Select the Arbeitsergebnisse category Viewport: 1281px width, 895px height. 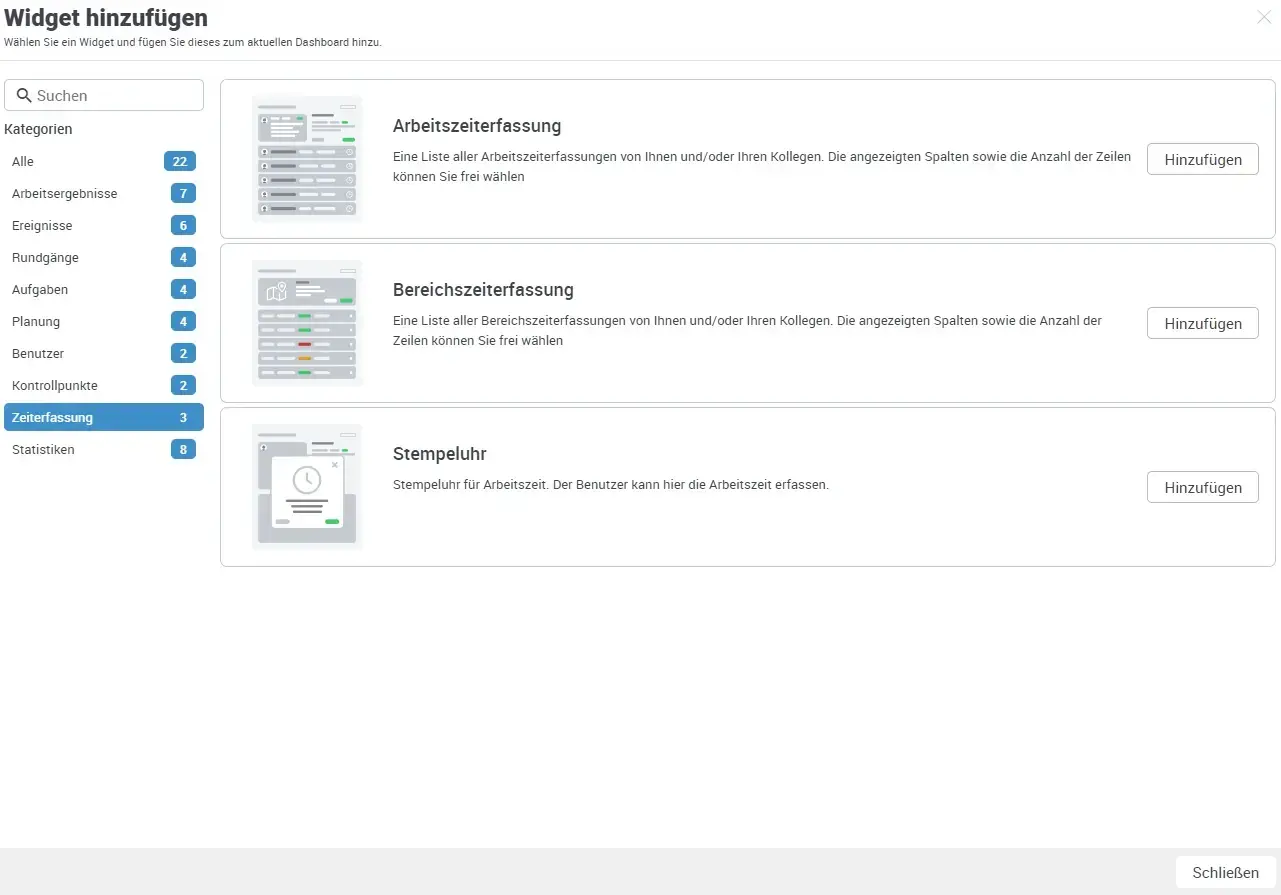62,193
